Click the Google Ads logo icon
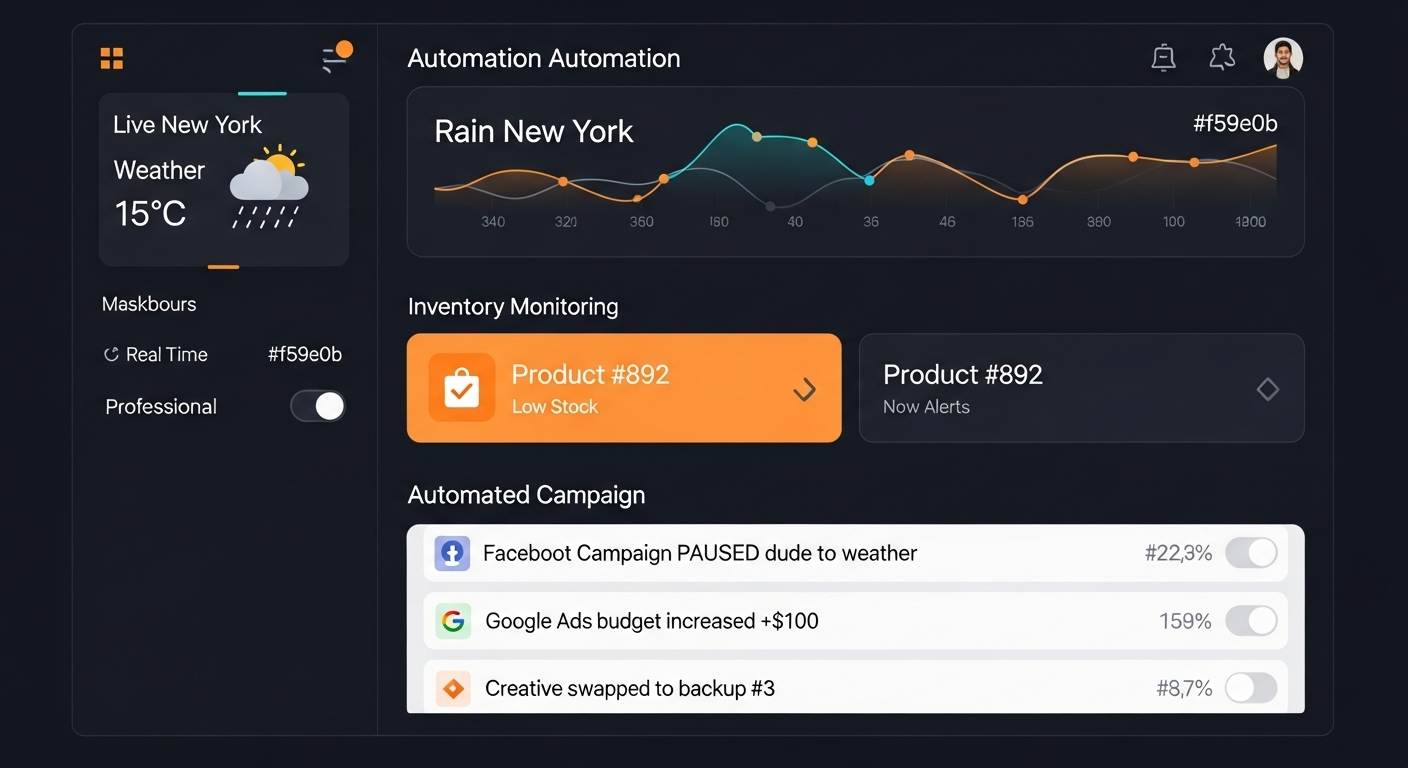The width and height of the screenshot is (1408, 768). point(453,621)
